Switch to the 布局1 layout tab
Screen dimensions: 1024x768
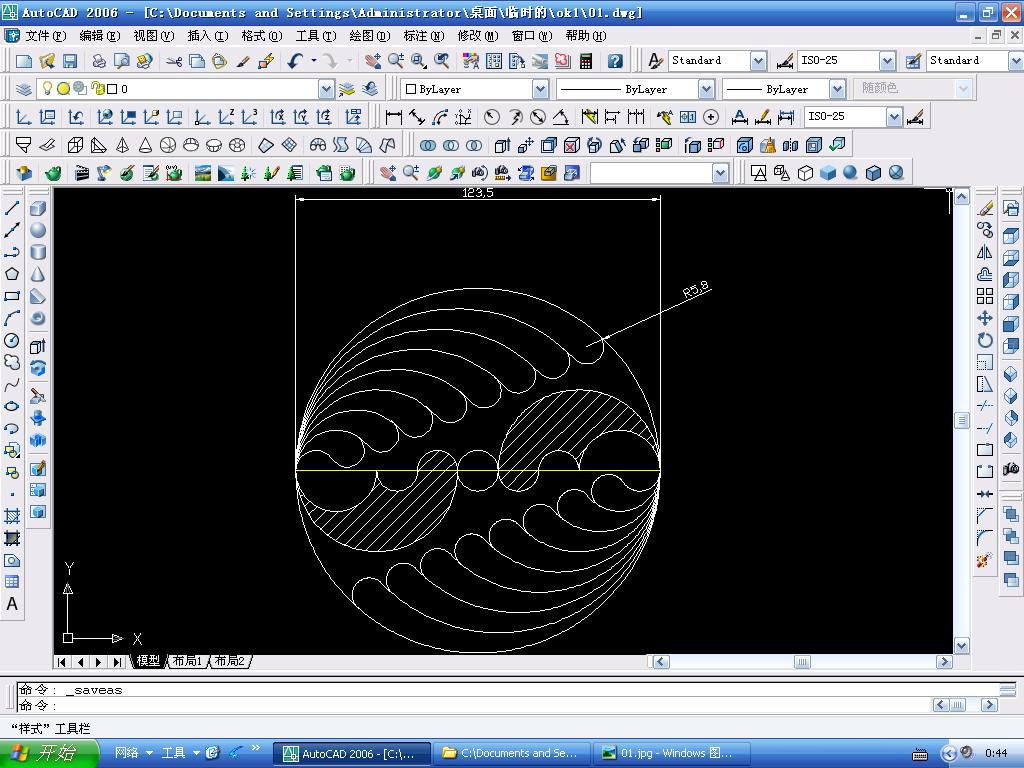(187, 661)
